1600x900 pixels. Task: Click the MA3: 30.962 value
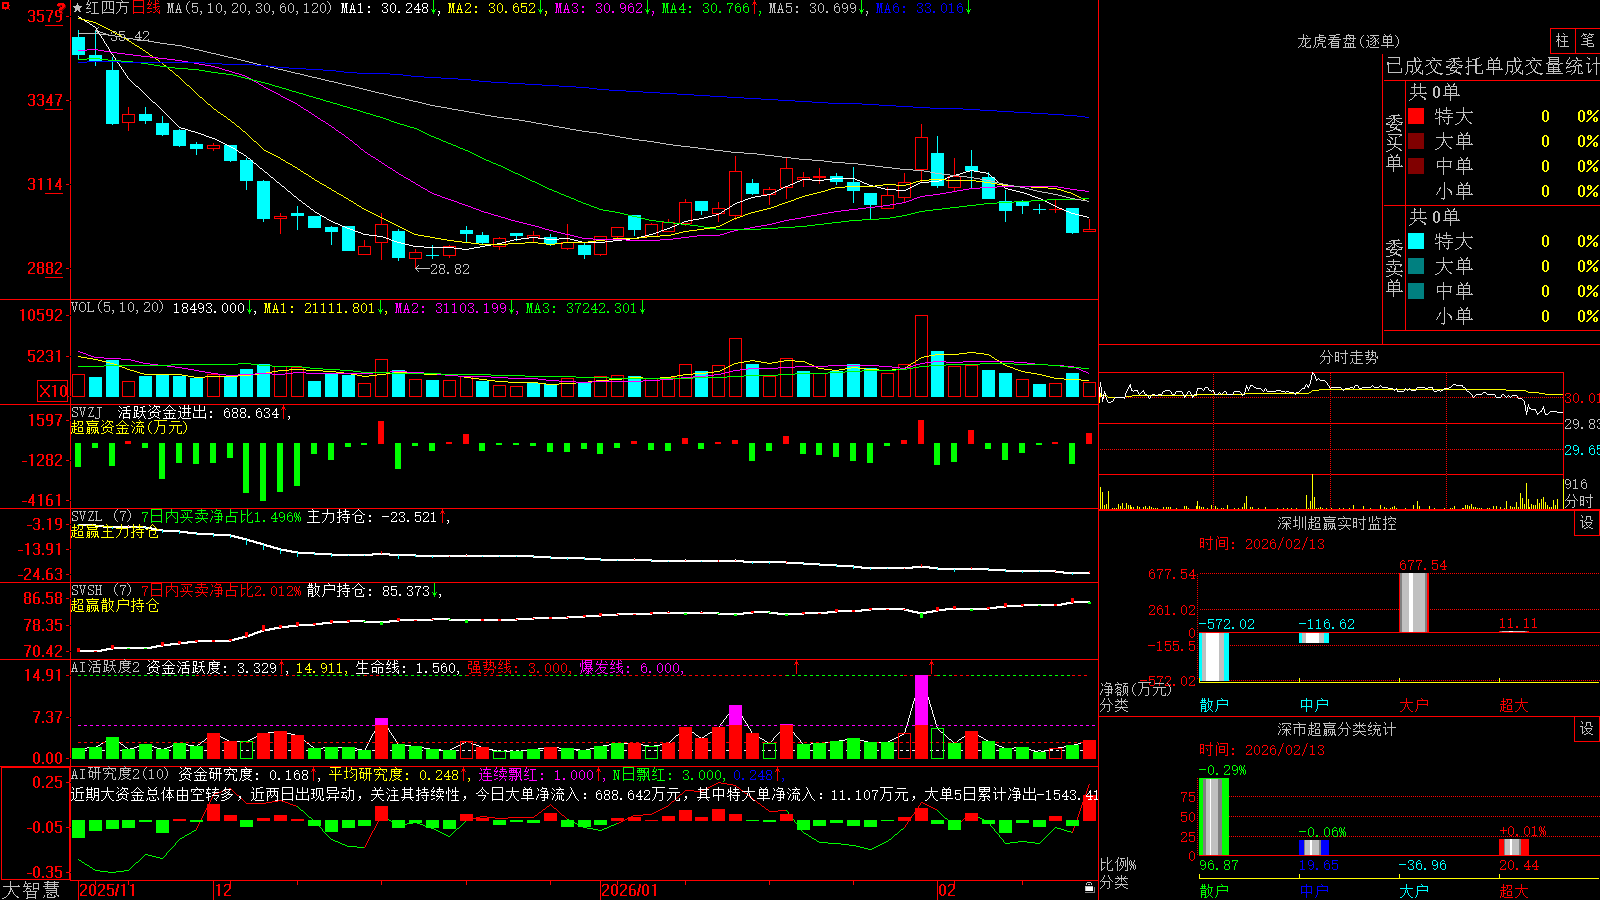point(603,8)
